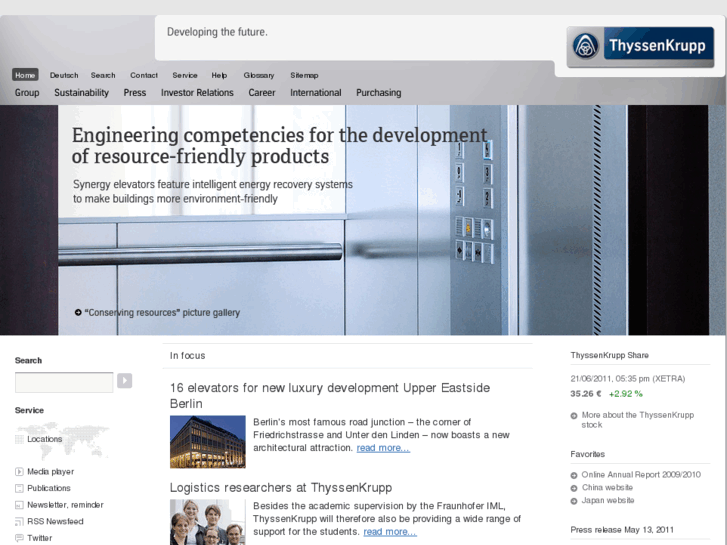
Task: Open Logistics researchers at ThyssenKrupp headline
Action: point(281,488)
